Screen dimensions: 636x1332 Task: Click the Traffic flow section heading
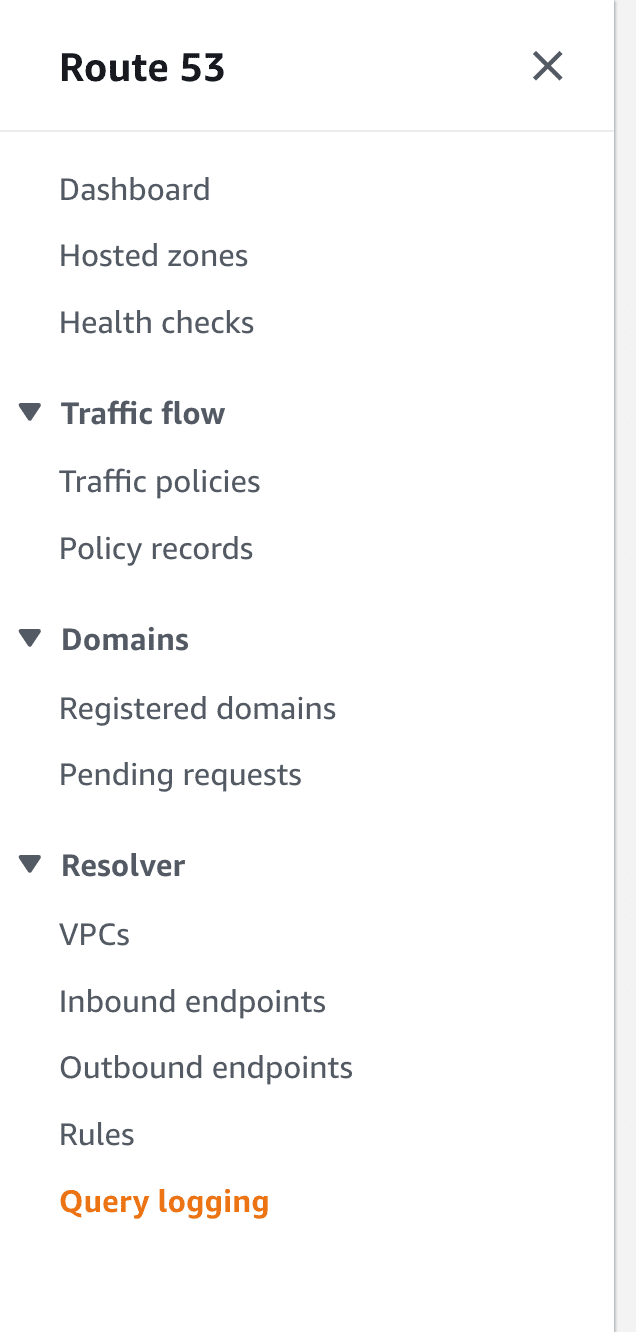(x=143, y=413)
